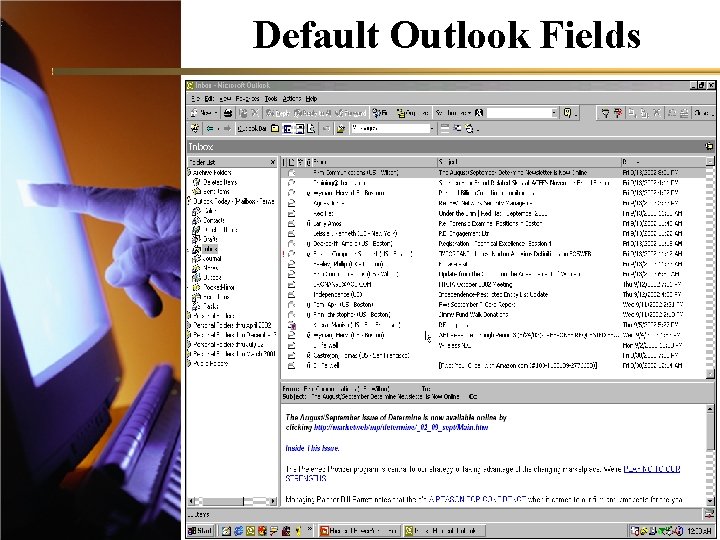Expand the Inbox folder tree node
The image size is (720, 540).
pos(188,249)
